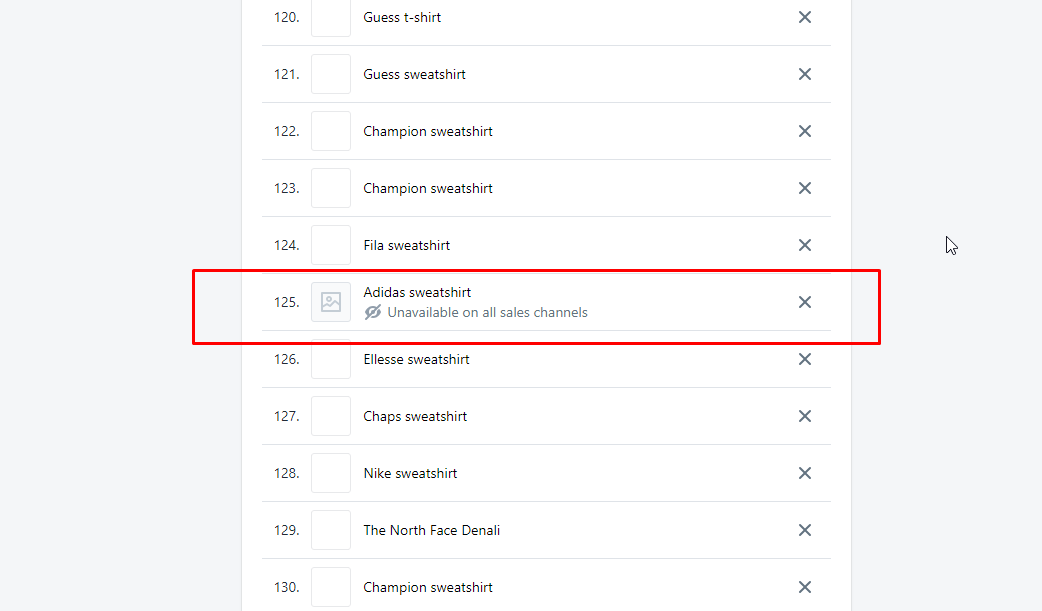Image resolution: width=1042 pixels, height=611 pixels.
Task: Delete Champion sweatshirt at row 122
Action: 804,131
